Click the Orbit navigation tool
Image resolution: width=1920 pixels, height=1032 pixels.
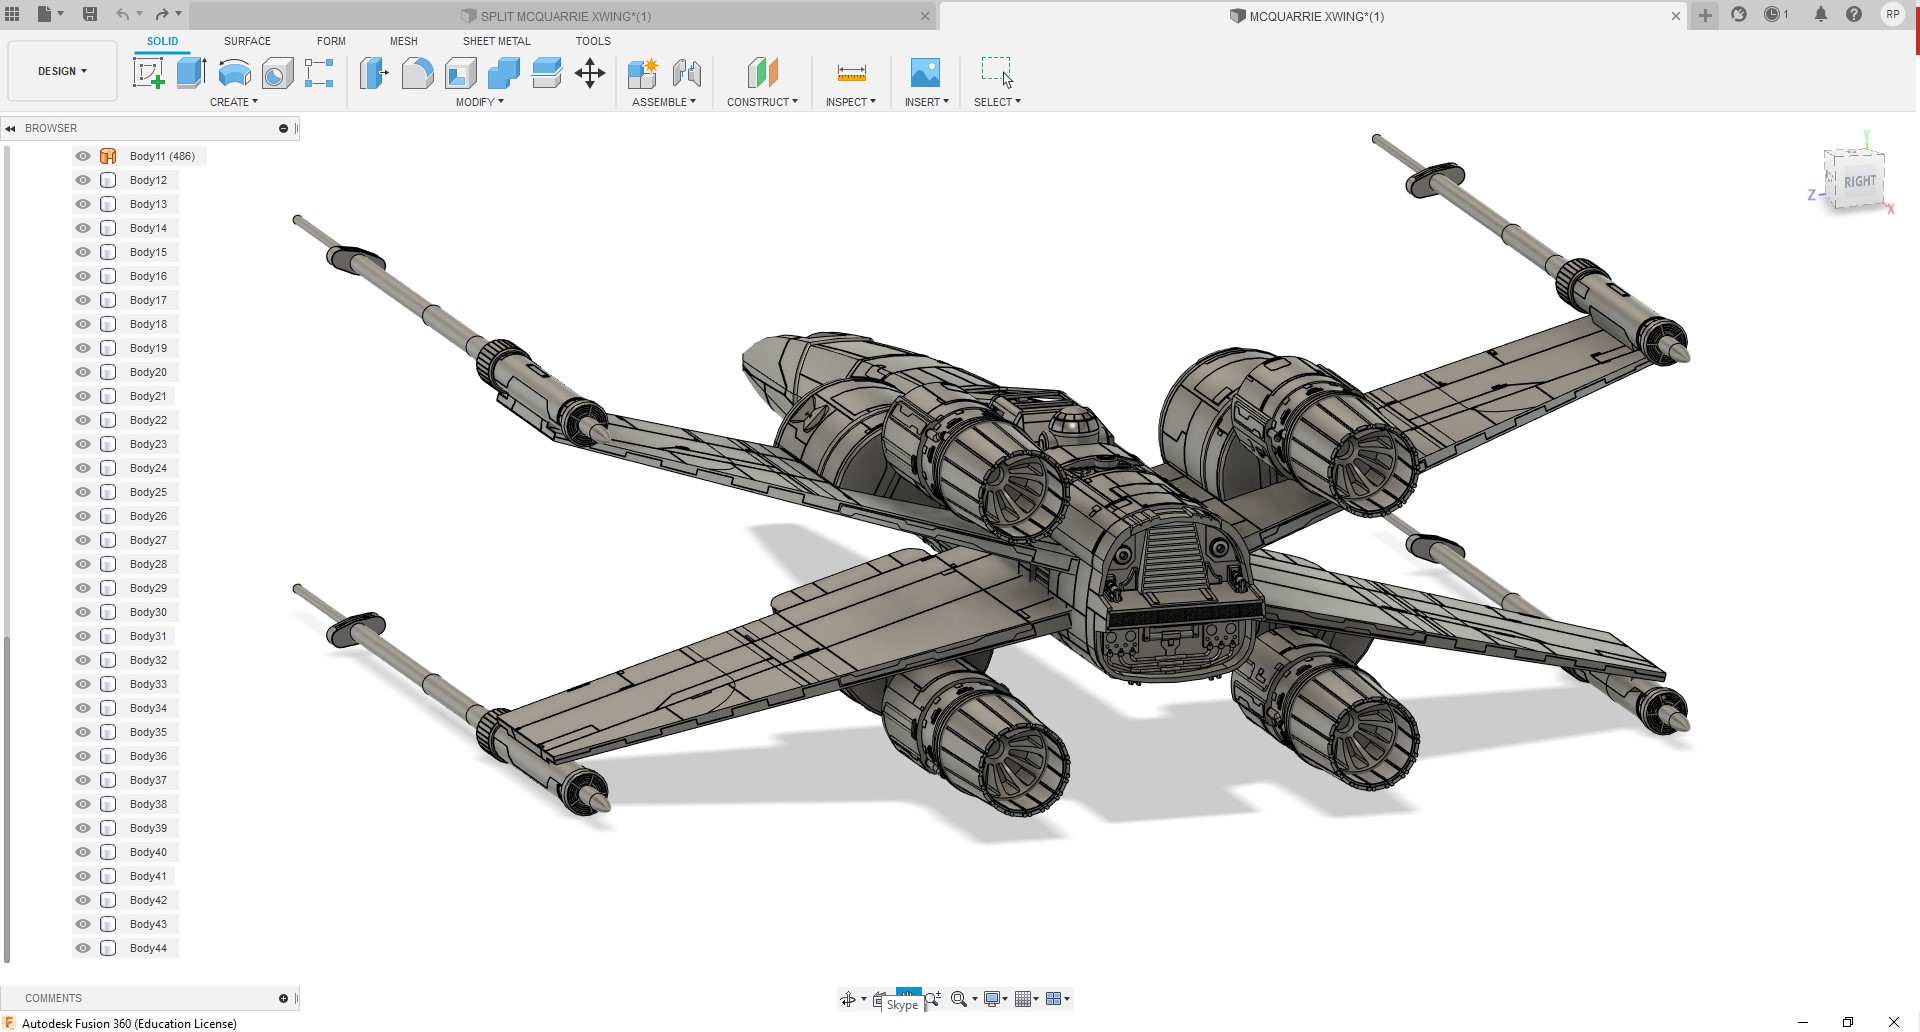point(848,999)
